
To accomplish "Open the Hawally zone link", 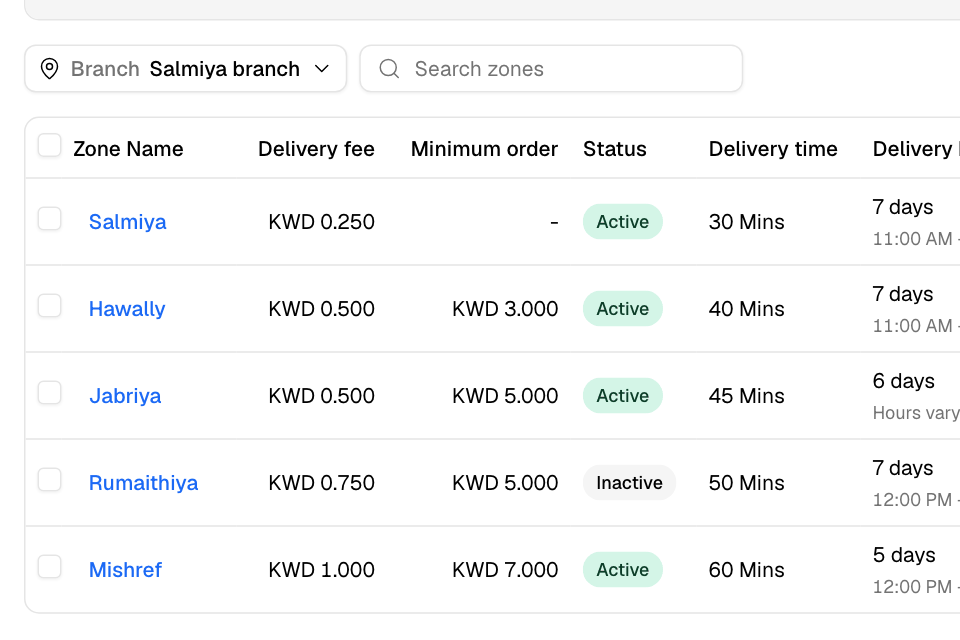I will pyautogui.click(x=127, y=309).
